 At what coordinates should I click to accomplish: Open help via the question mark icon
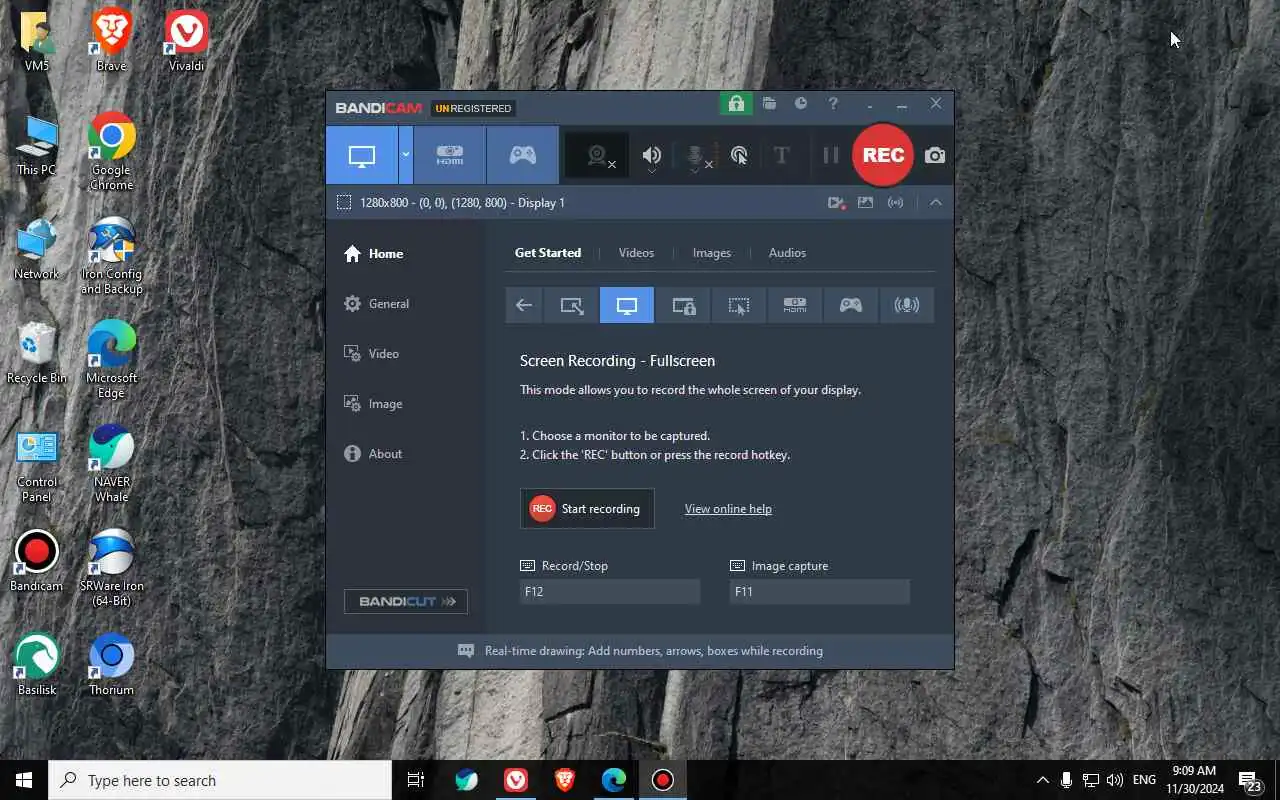click(833, 103)
